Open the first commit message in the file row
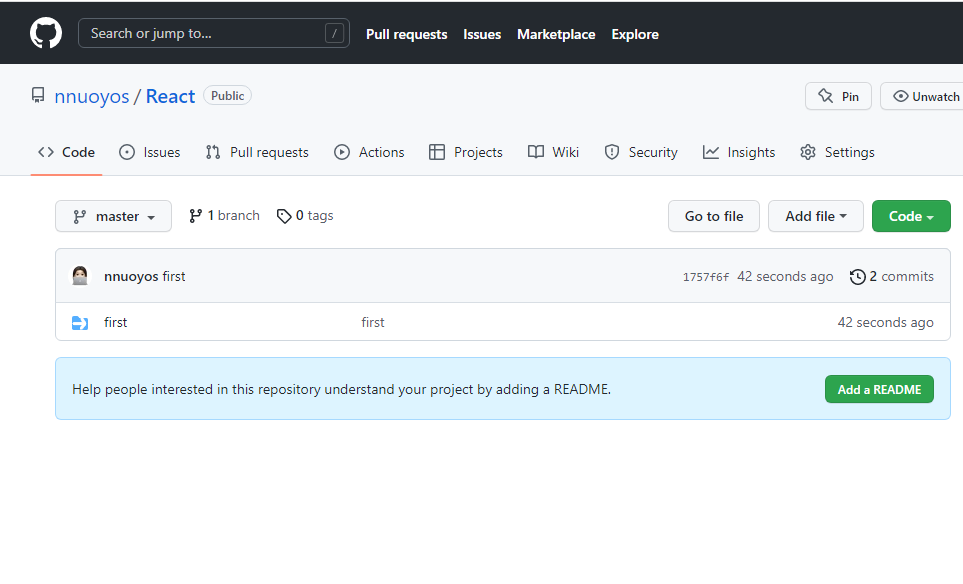This screenshot has height=584, width=963. (373, 322)
